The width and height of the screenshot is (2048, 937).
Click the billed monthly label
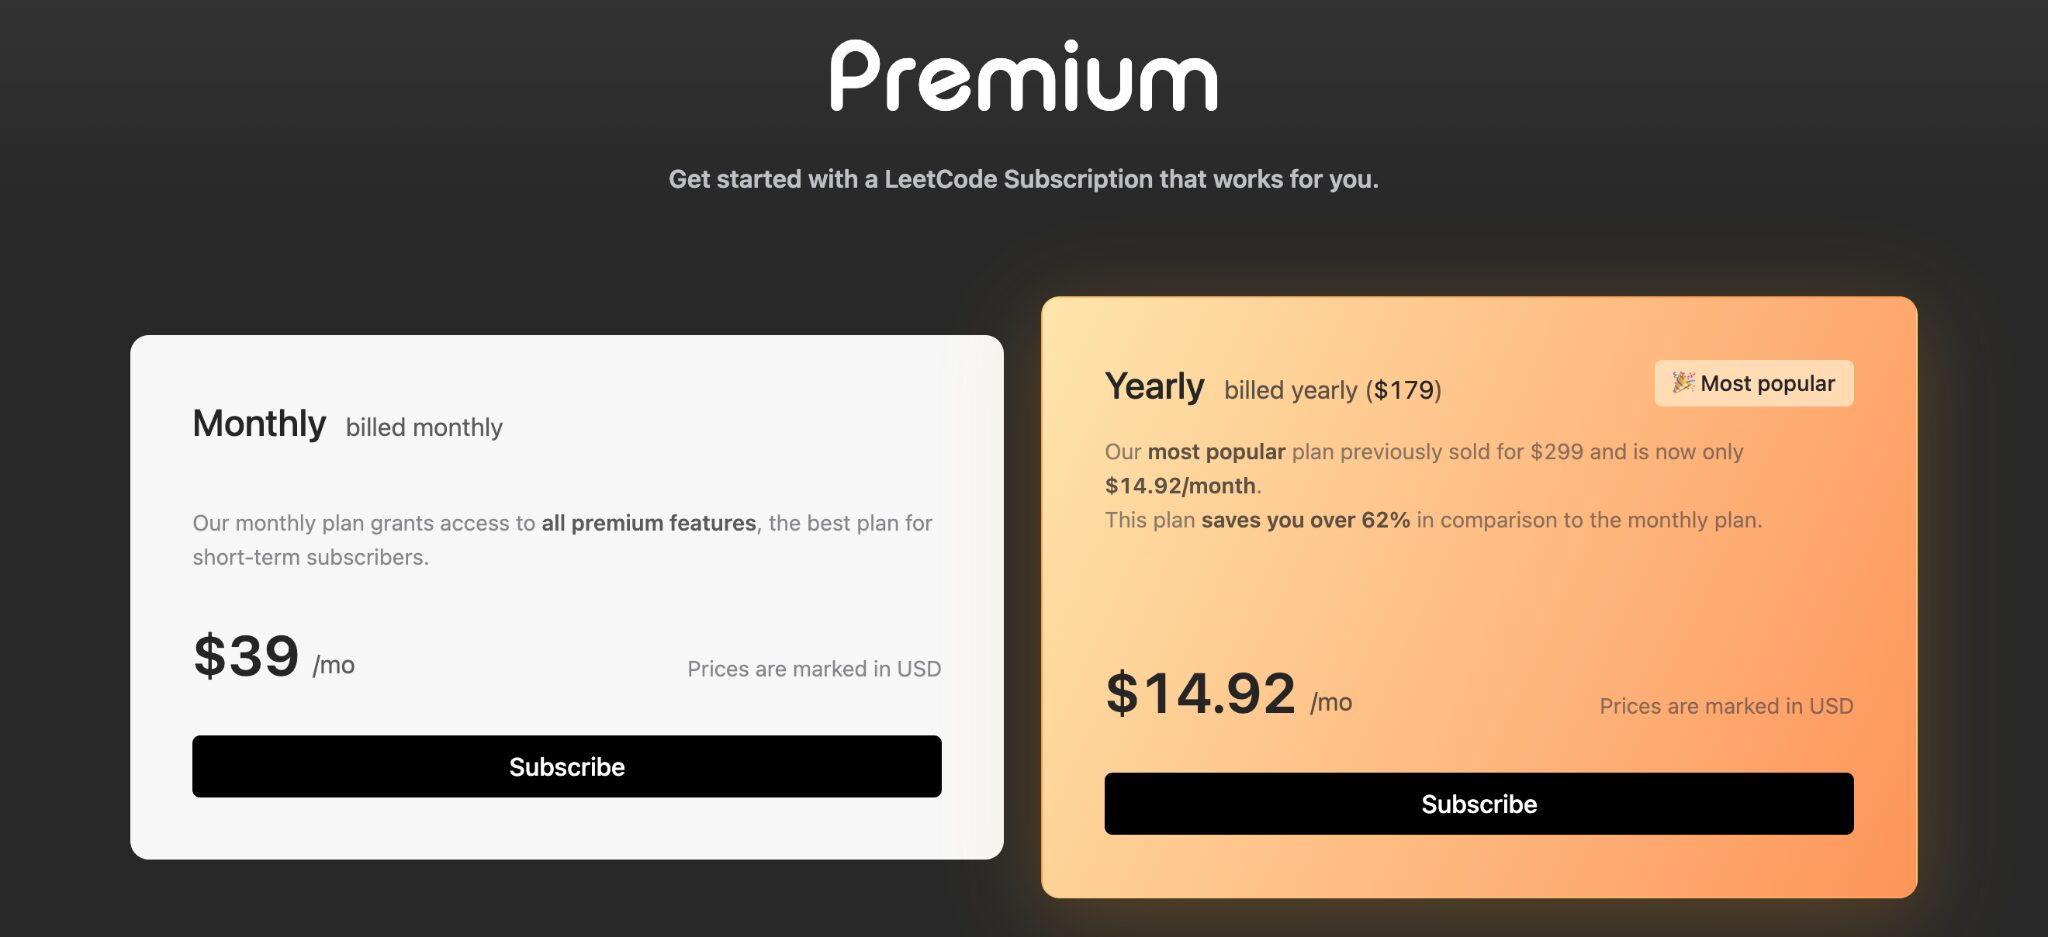424,427
